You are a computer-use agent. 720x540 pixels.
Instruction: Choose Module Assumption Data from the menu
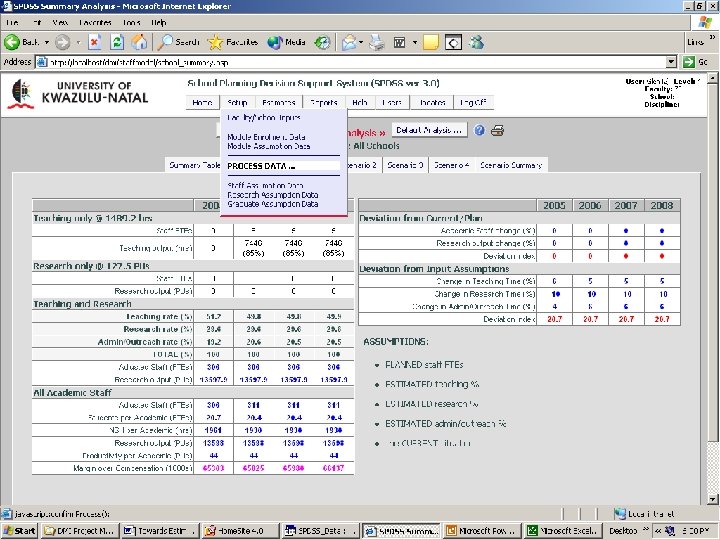click(x=269, y=146)
